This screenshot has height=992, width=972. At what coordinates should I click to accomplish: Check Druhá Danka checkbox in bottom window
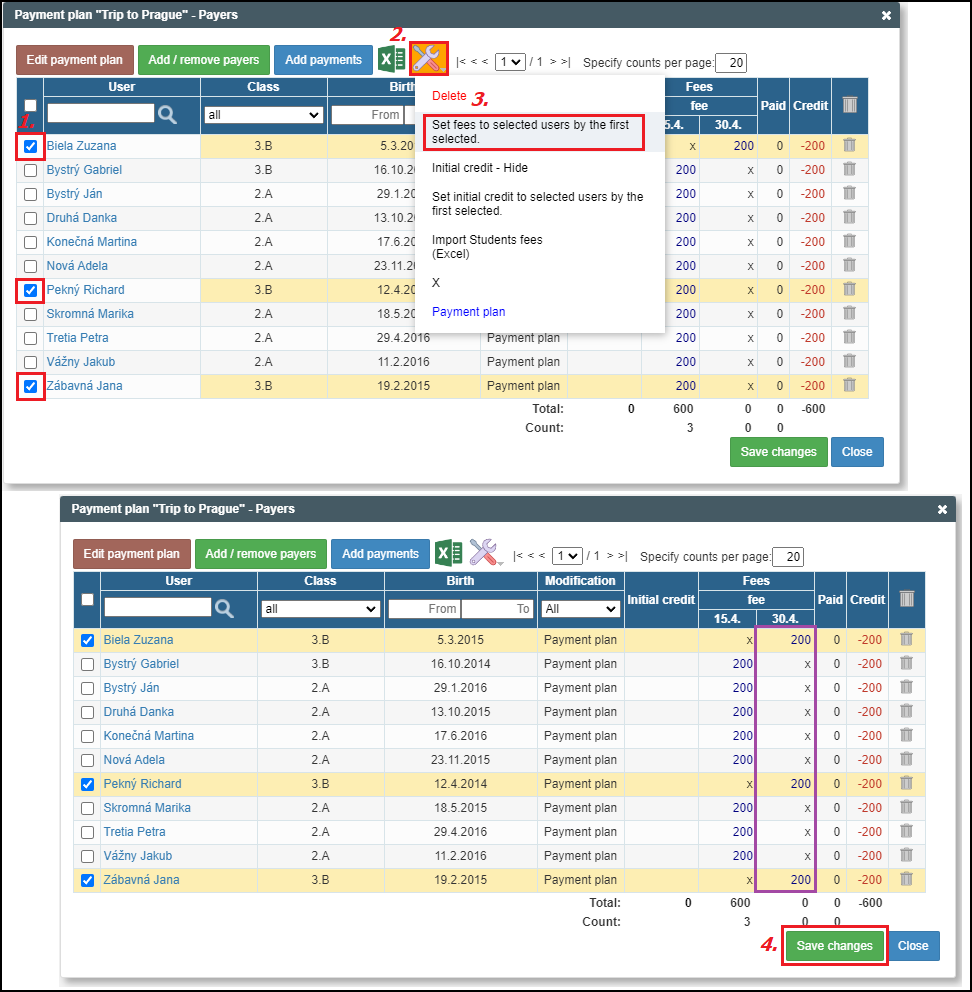tap(87, 712)
